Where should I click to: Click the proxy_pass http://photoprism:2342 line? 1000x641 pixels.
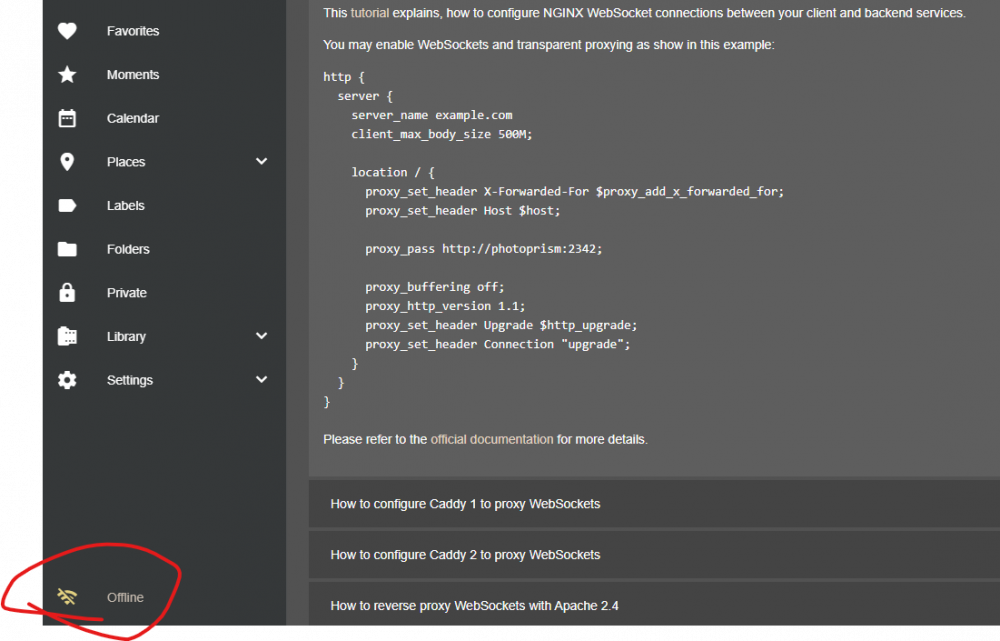pos(483,249)
